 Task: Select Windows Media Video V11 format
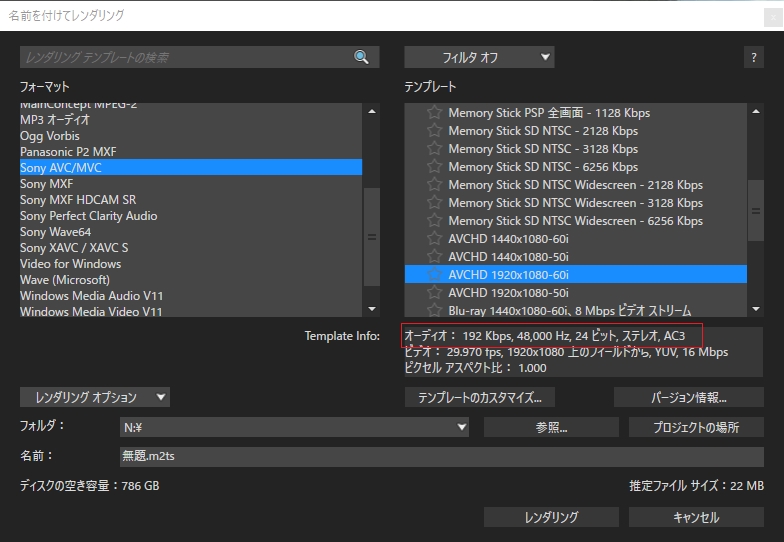tap(190, 310)
